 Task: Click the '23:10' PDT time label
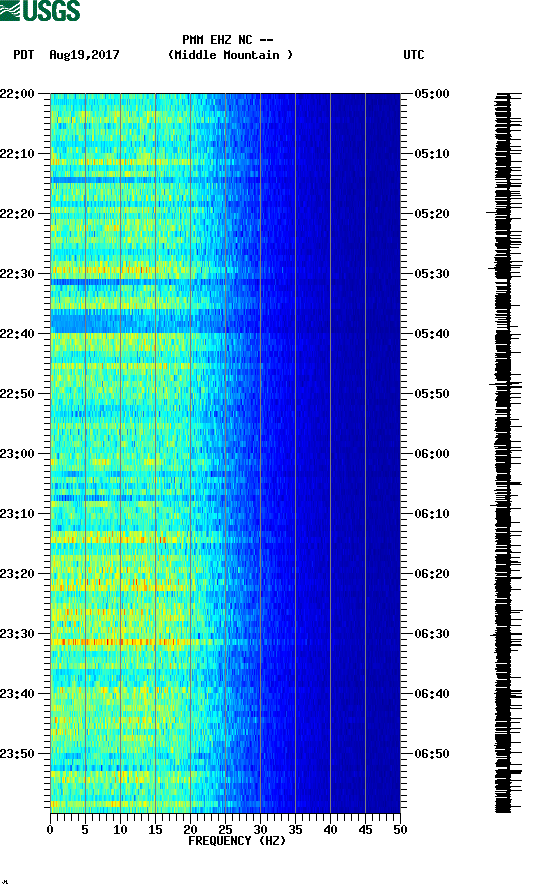coord(17,514)
